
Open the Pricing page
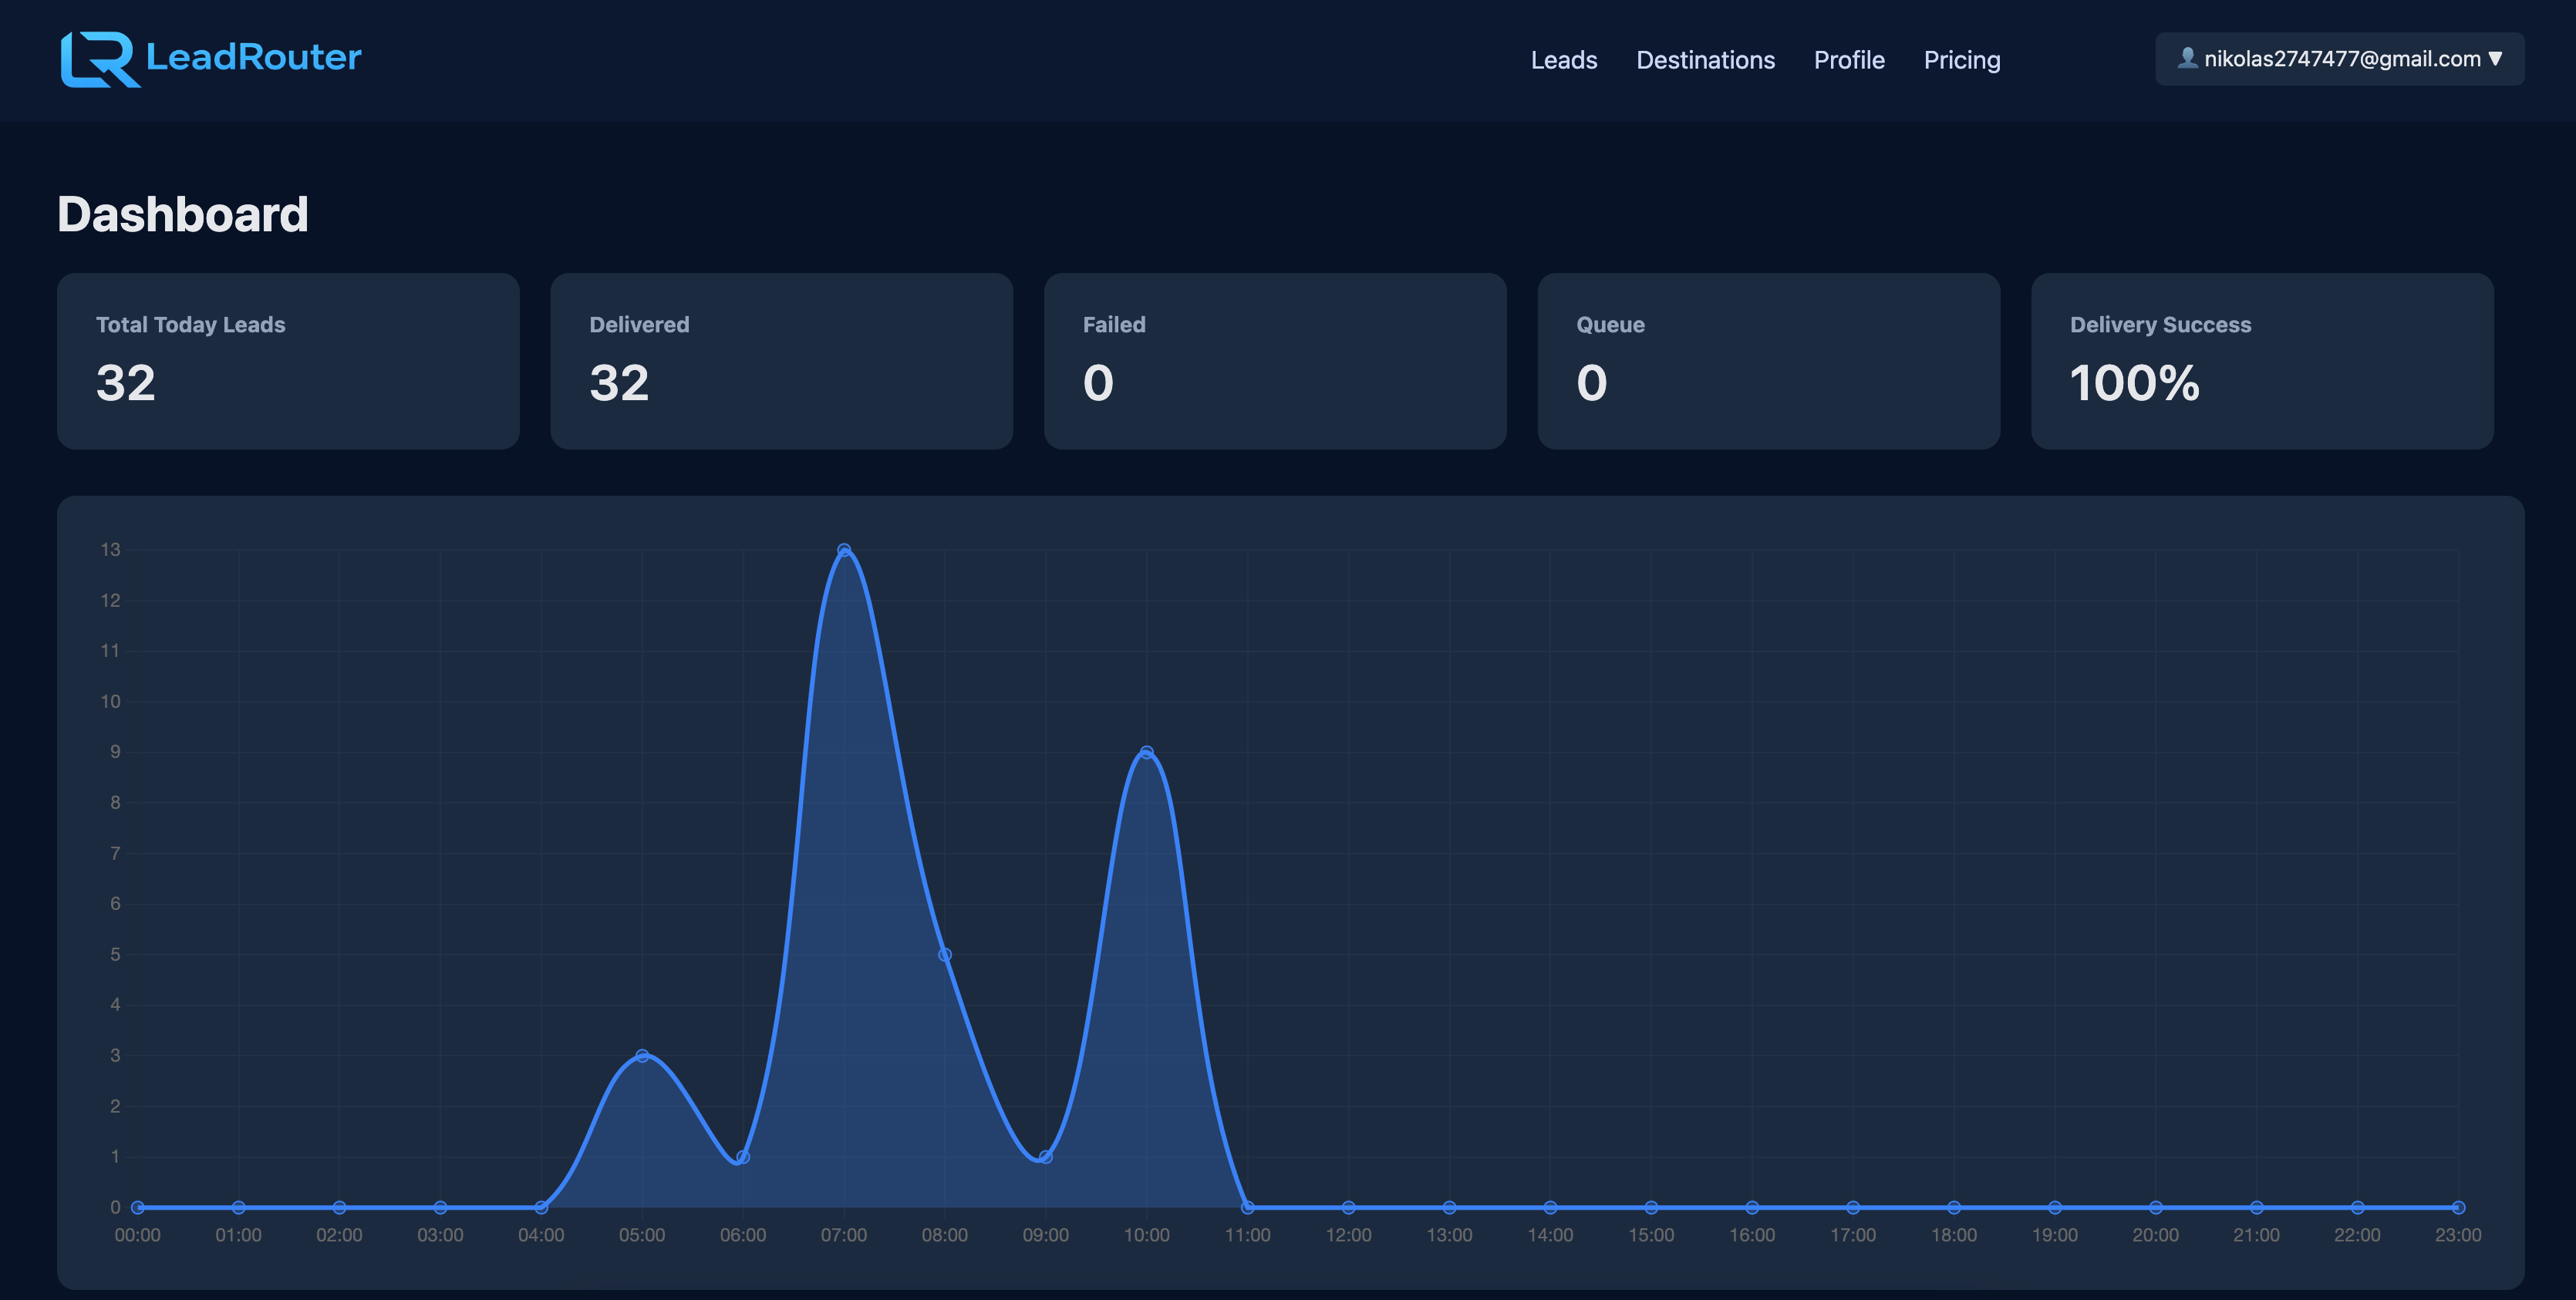tap(1960, 60)
